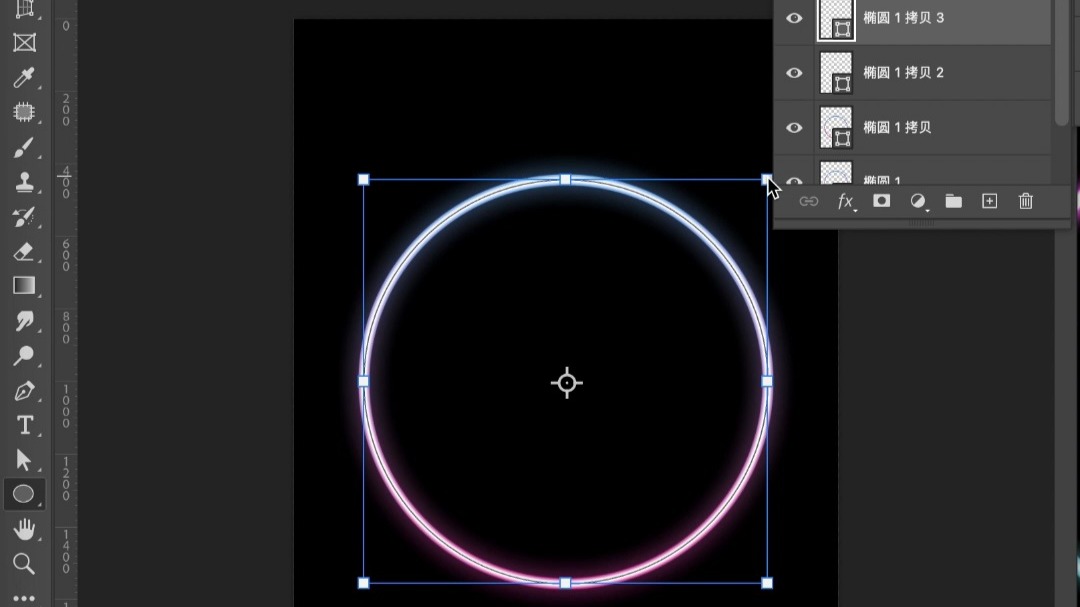Select the Pen tool
This screenshot has height=607, width=1080.
point(24,391)
